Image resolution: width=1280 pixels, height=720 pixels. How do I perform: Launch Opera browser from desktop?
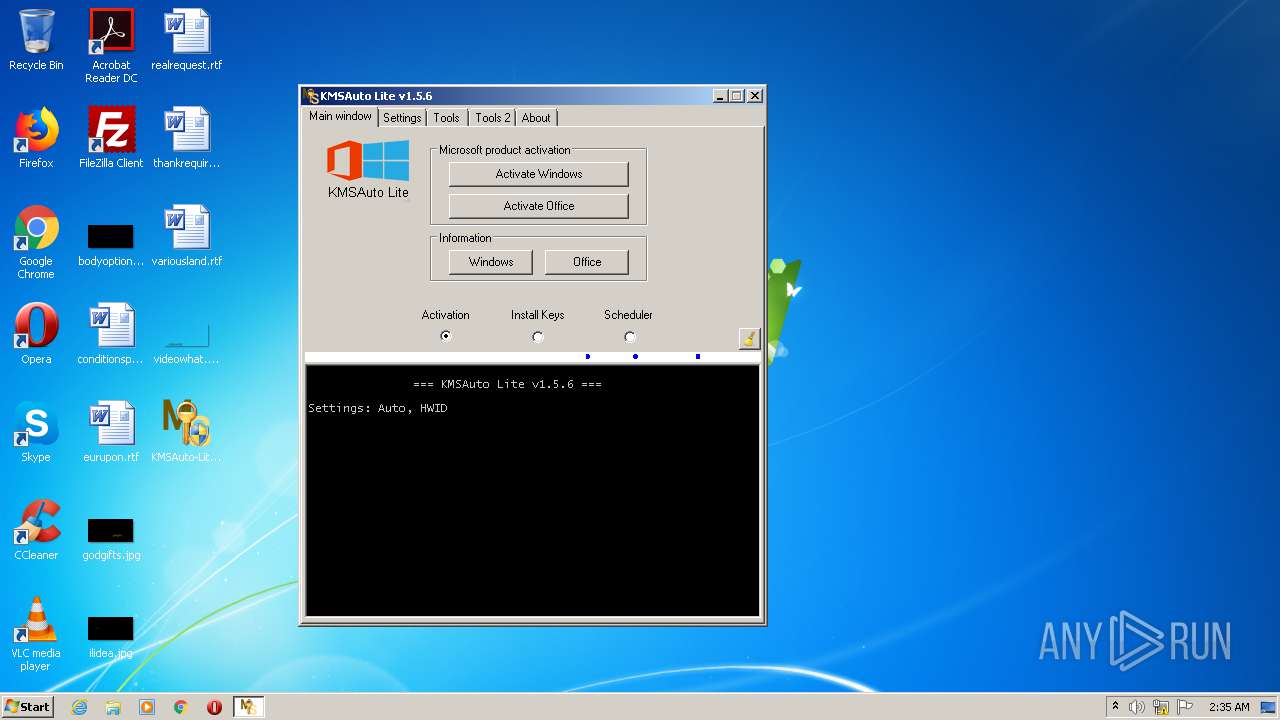pyautogui.click(x=36, y=334)
